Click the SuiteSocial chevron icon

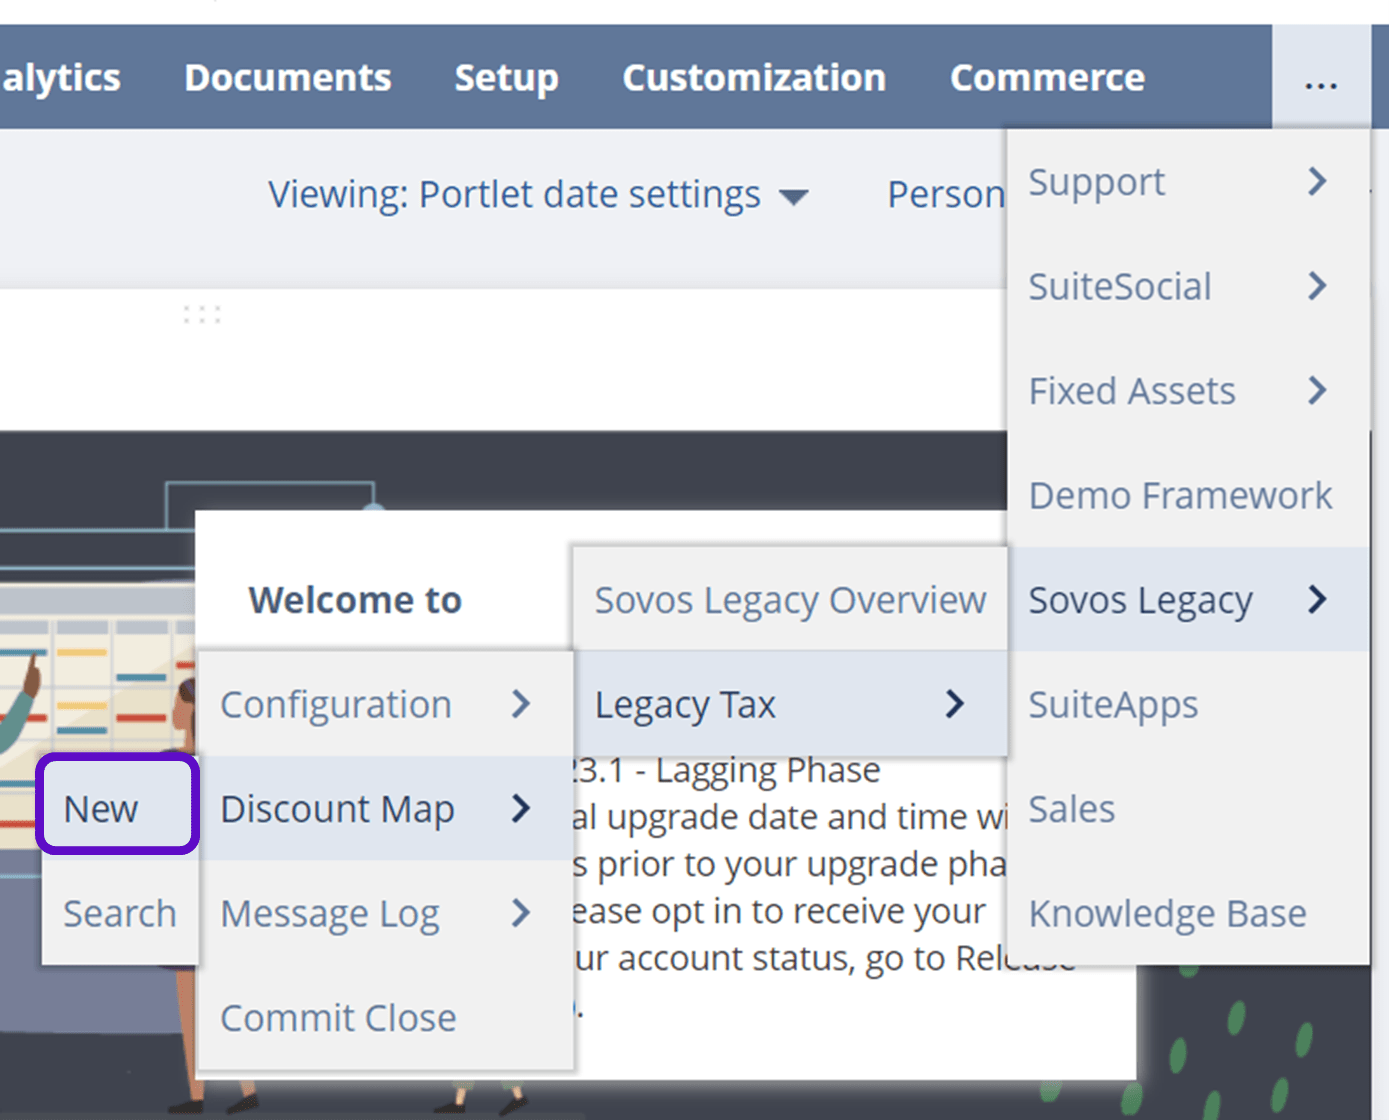1318,286
